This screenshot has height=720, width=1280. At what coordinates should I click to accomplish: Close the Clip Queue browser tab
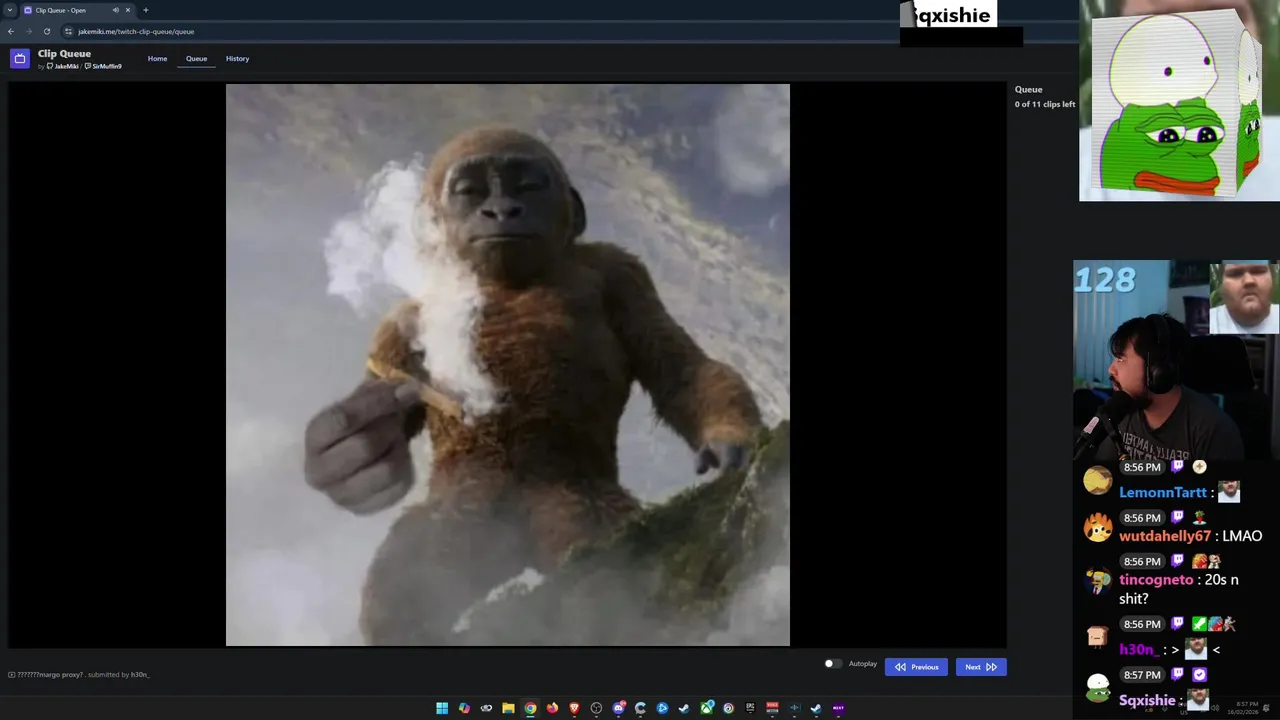[x=128, y=10]
